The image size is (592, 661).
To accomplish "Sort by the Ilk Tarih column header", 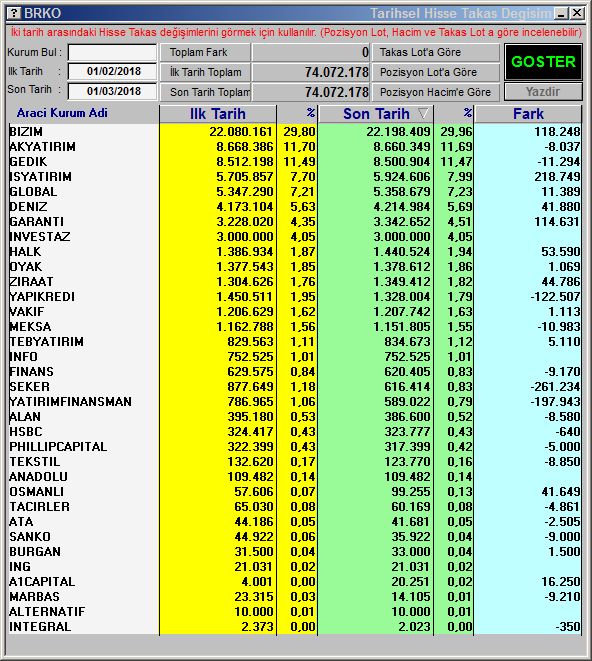I will coord(218,114).
